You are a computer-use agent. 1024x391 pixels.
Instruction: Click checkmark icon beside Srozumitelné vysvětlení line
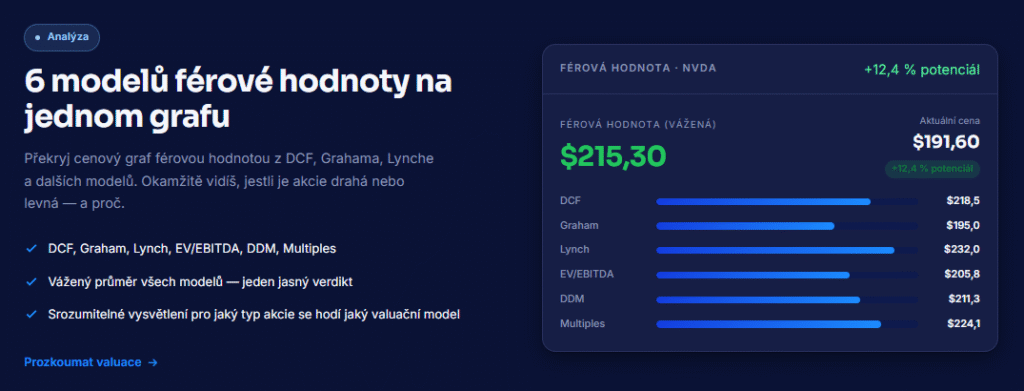[x=30, y=314]
